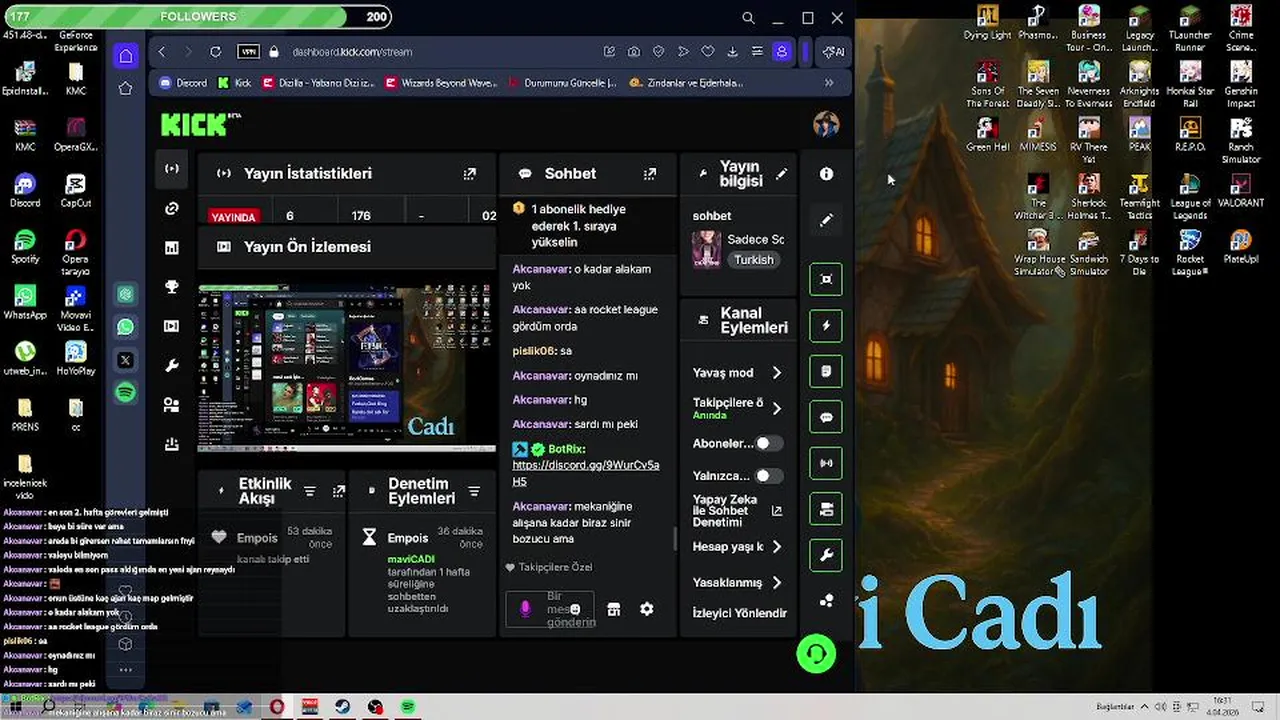
Task: Open Dizilla bookmark in bookmarks bar
Action: coord(319,83)
